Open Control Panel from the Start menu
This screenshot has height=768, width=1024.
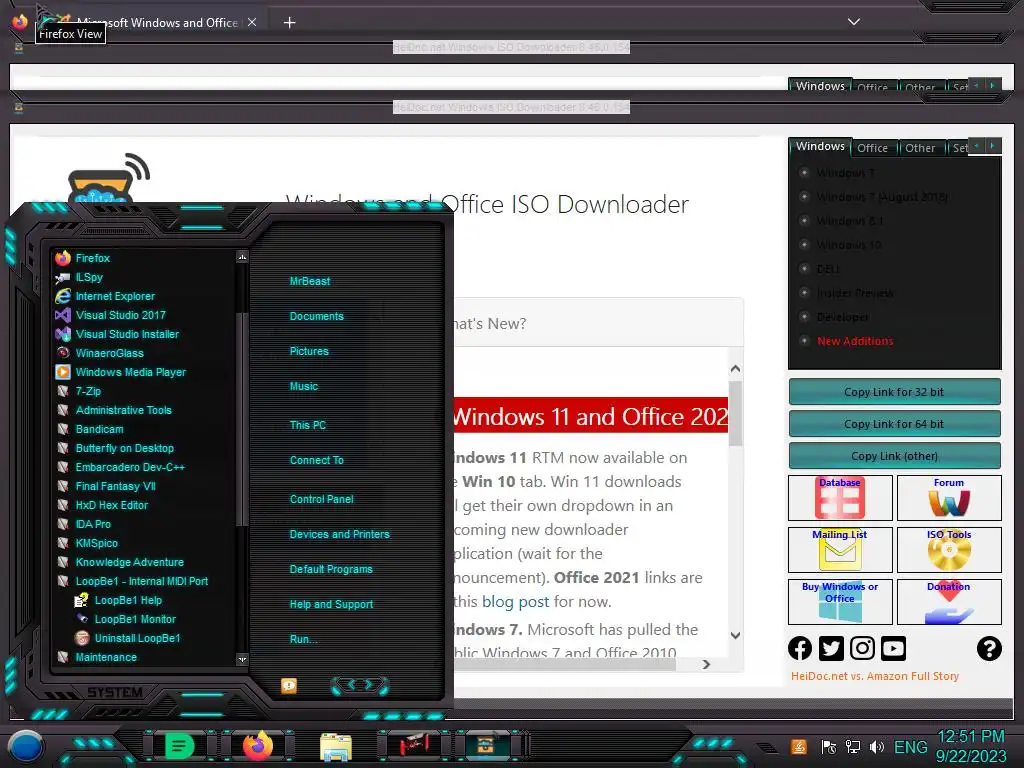tap(321, 499)
